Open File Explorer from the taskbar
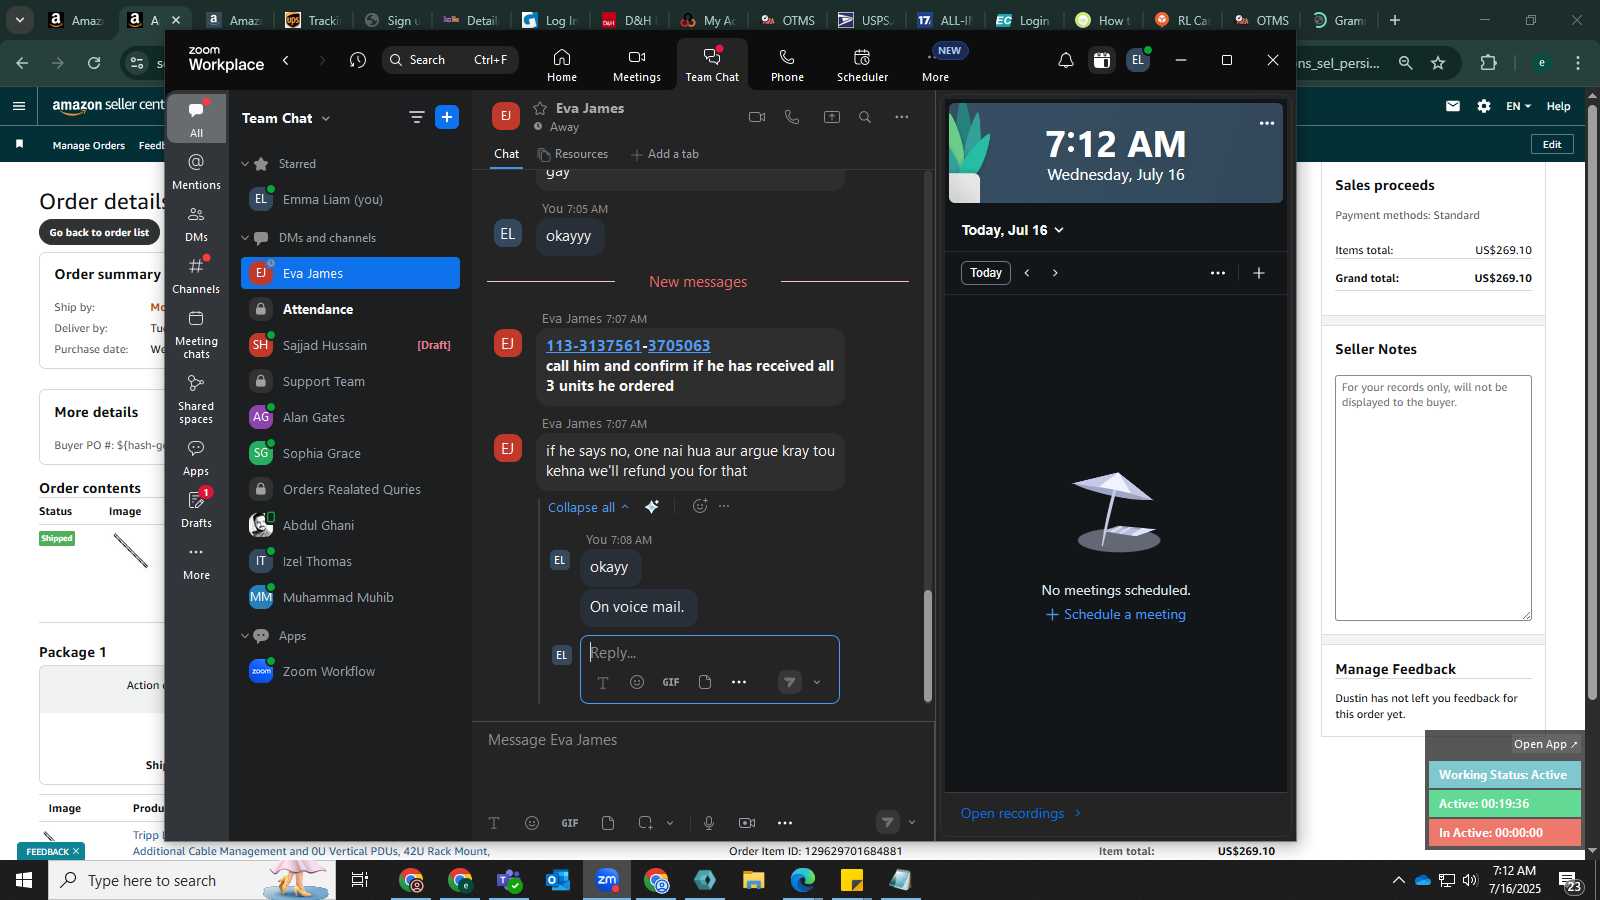The image size is (1600, 900). [754, 880]
